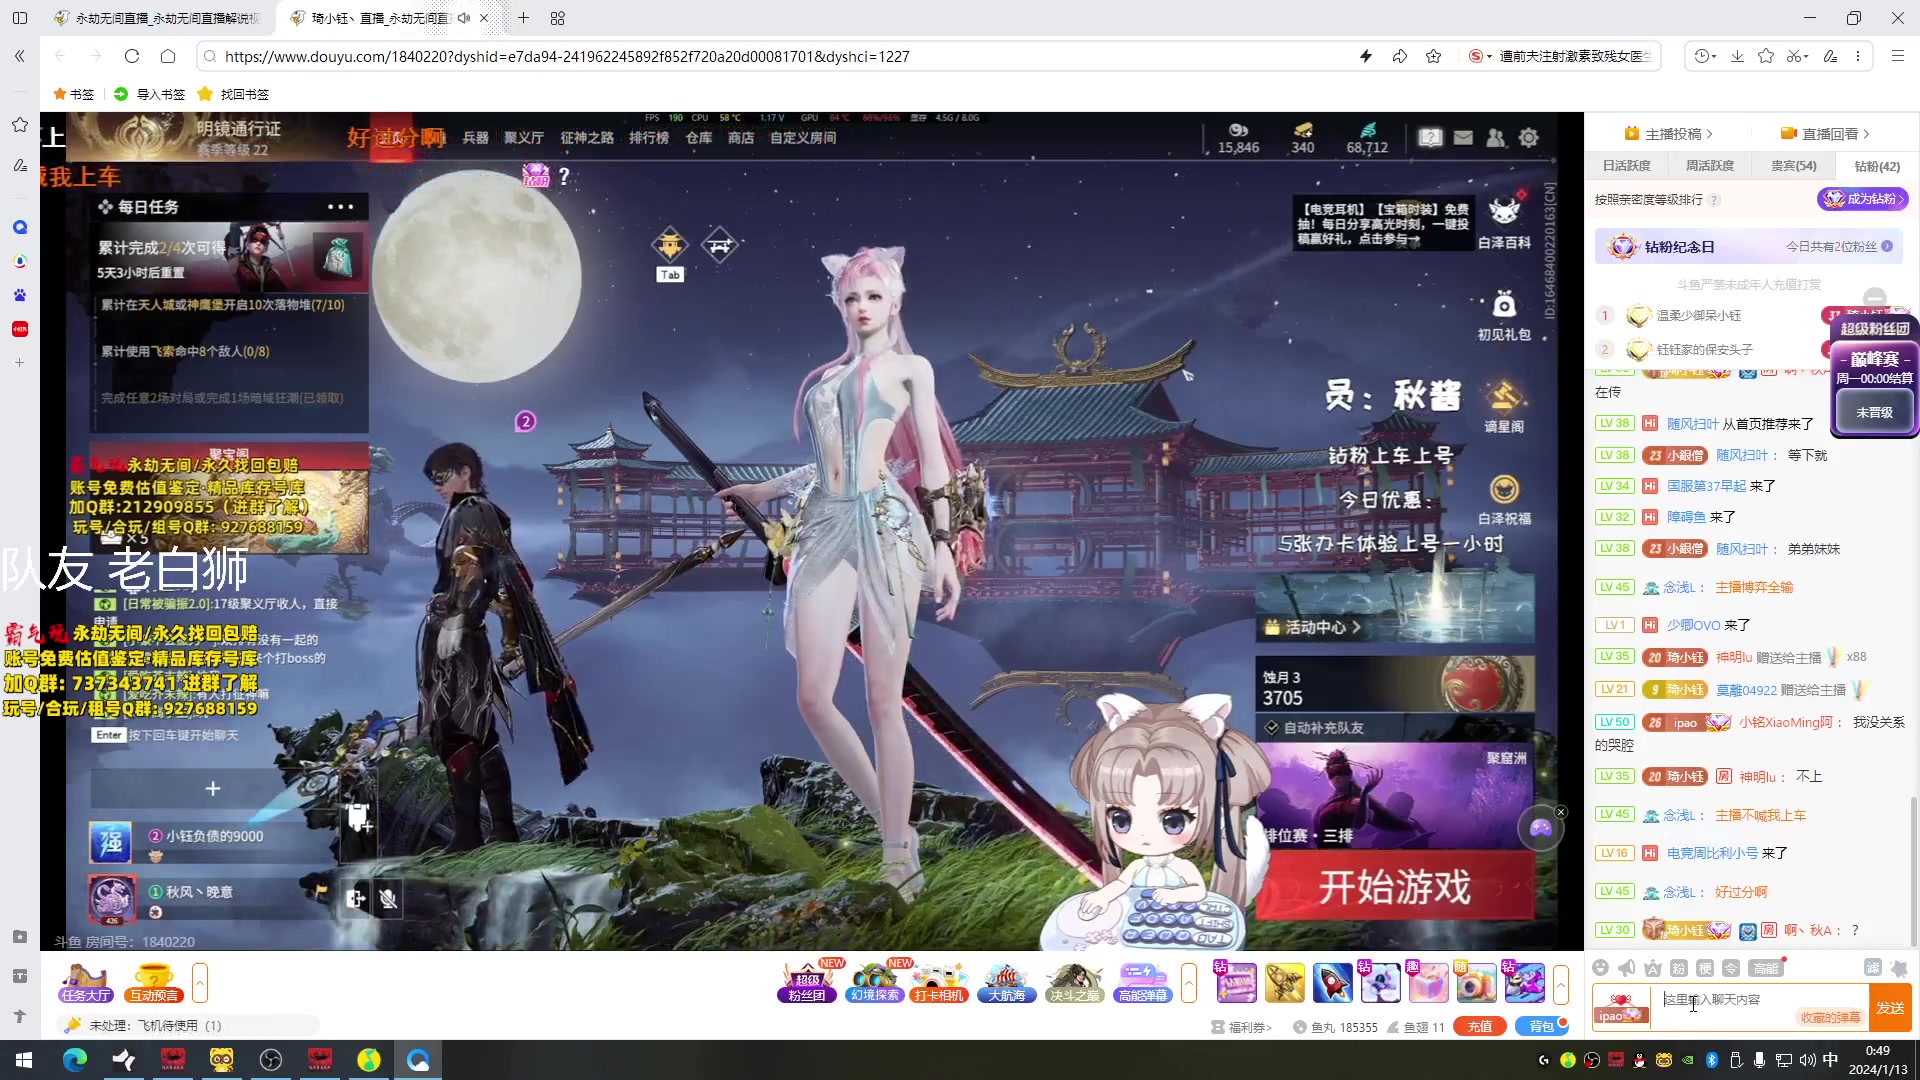This screenshot has height=1080, width=1920.
Task: Switch to the 贵宾(54) tab
Action: click(1794, 166)
